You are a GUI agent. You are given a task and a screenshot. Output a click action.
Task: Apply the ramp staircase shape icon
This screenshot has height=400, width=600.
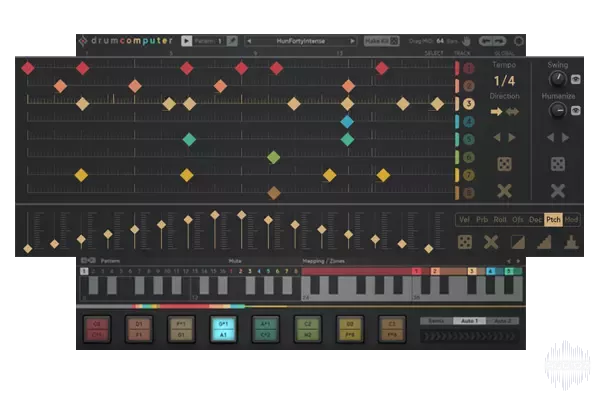(x=544, y=242)
